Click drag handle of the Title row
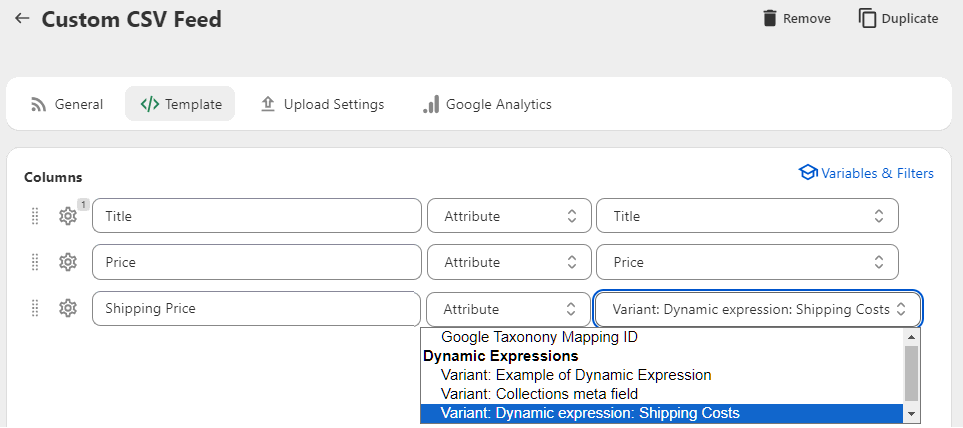 click(x=35, y=216)
